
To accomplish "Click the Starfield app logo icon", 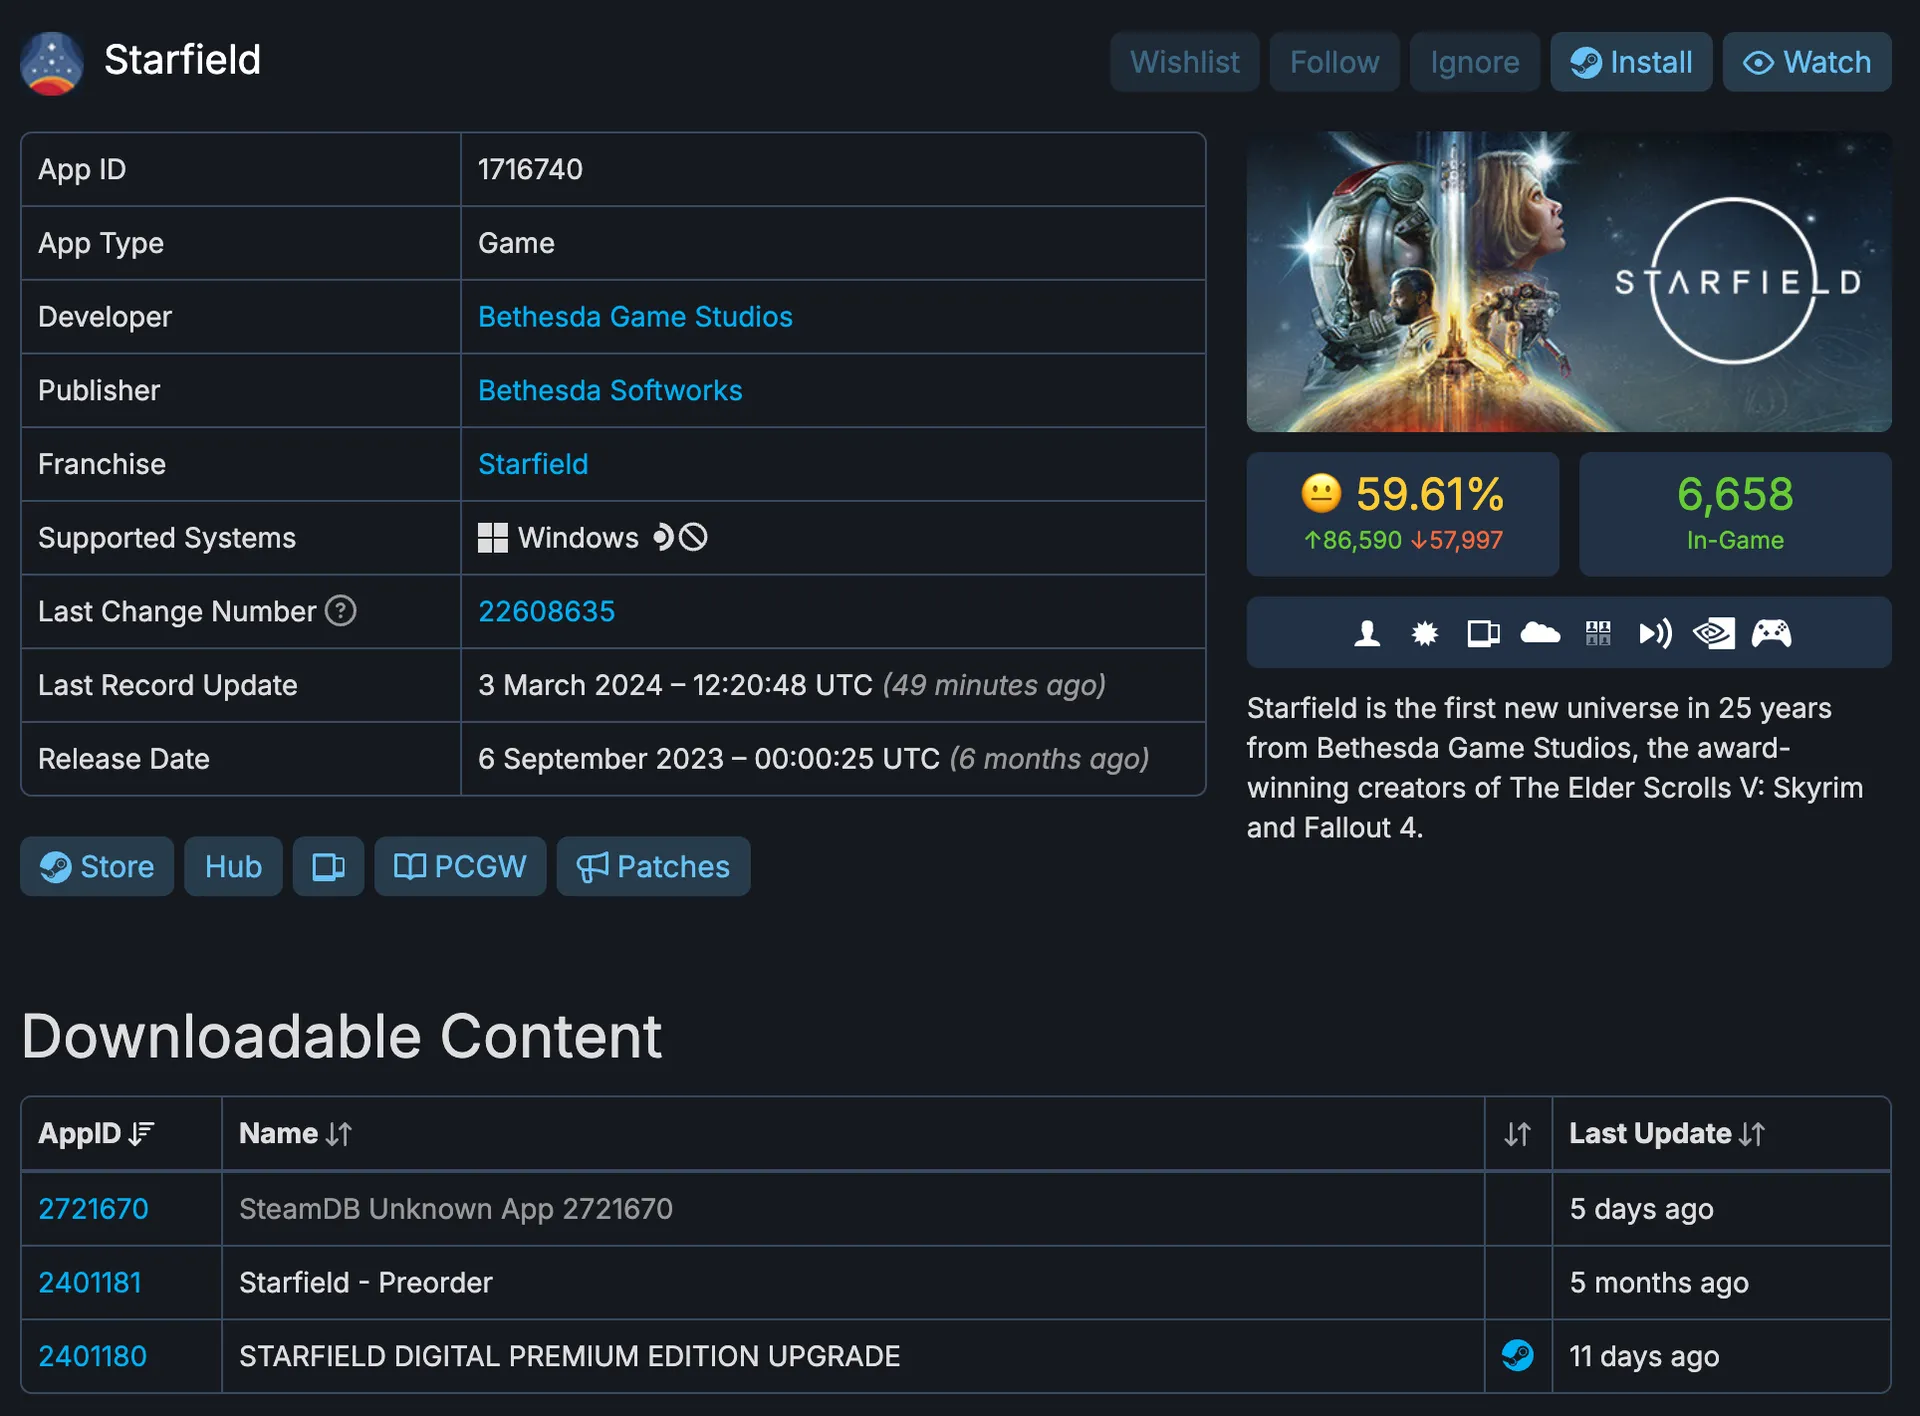I will 52,63.
